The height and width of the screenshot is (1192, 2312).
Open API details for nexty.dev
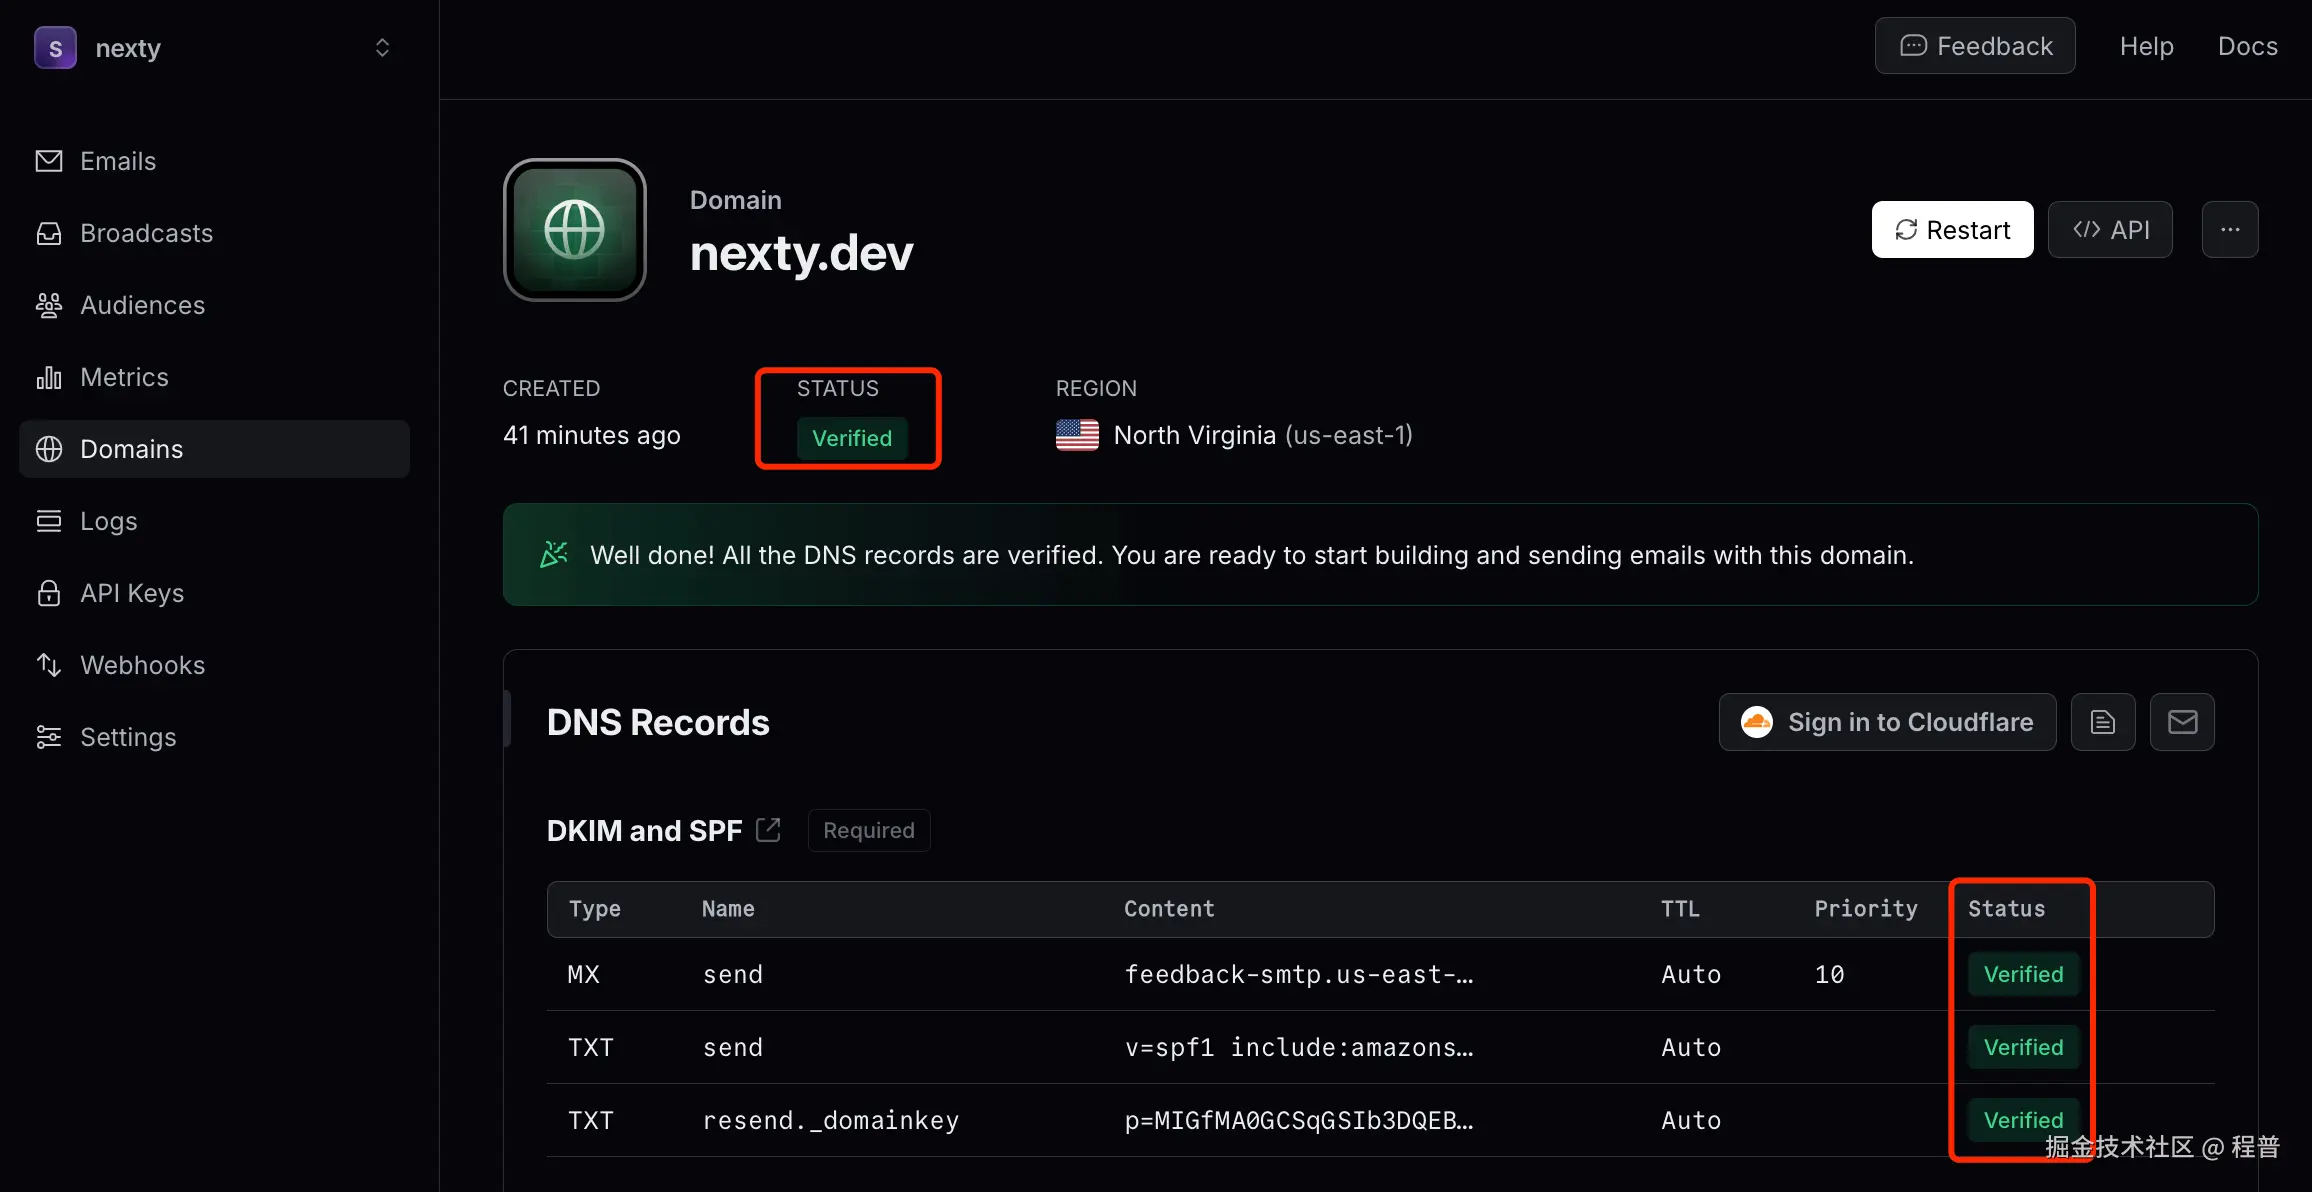2110,229
